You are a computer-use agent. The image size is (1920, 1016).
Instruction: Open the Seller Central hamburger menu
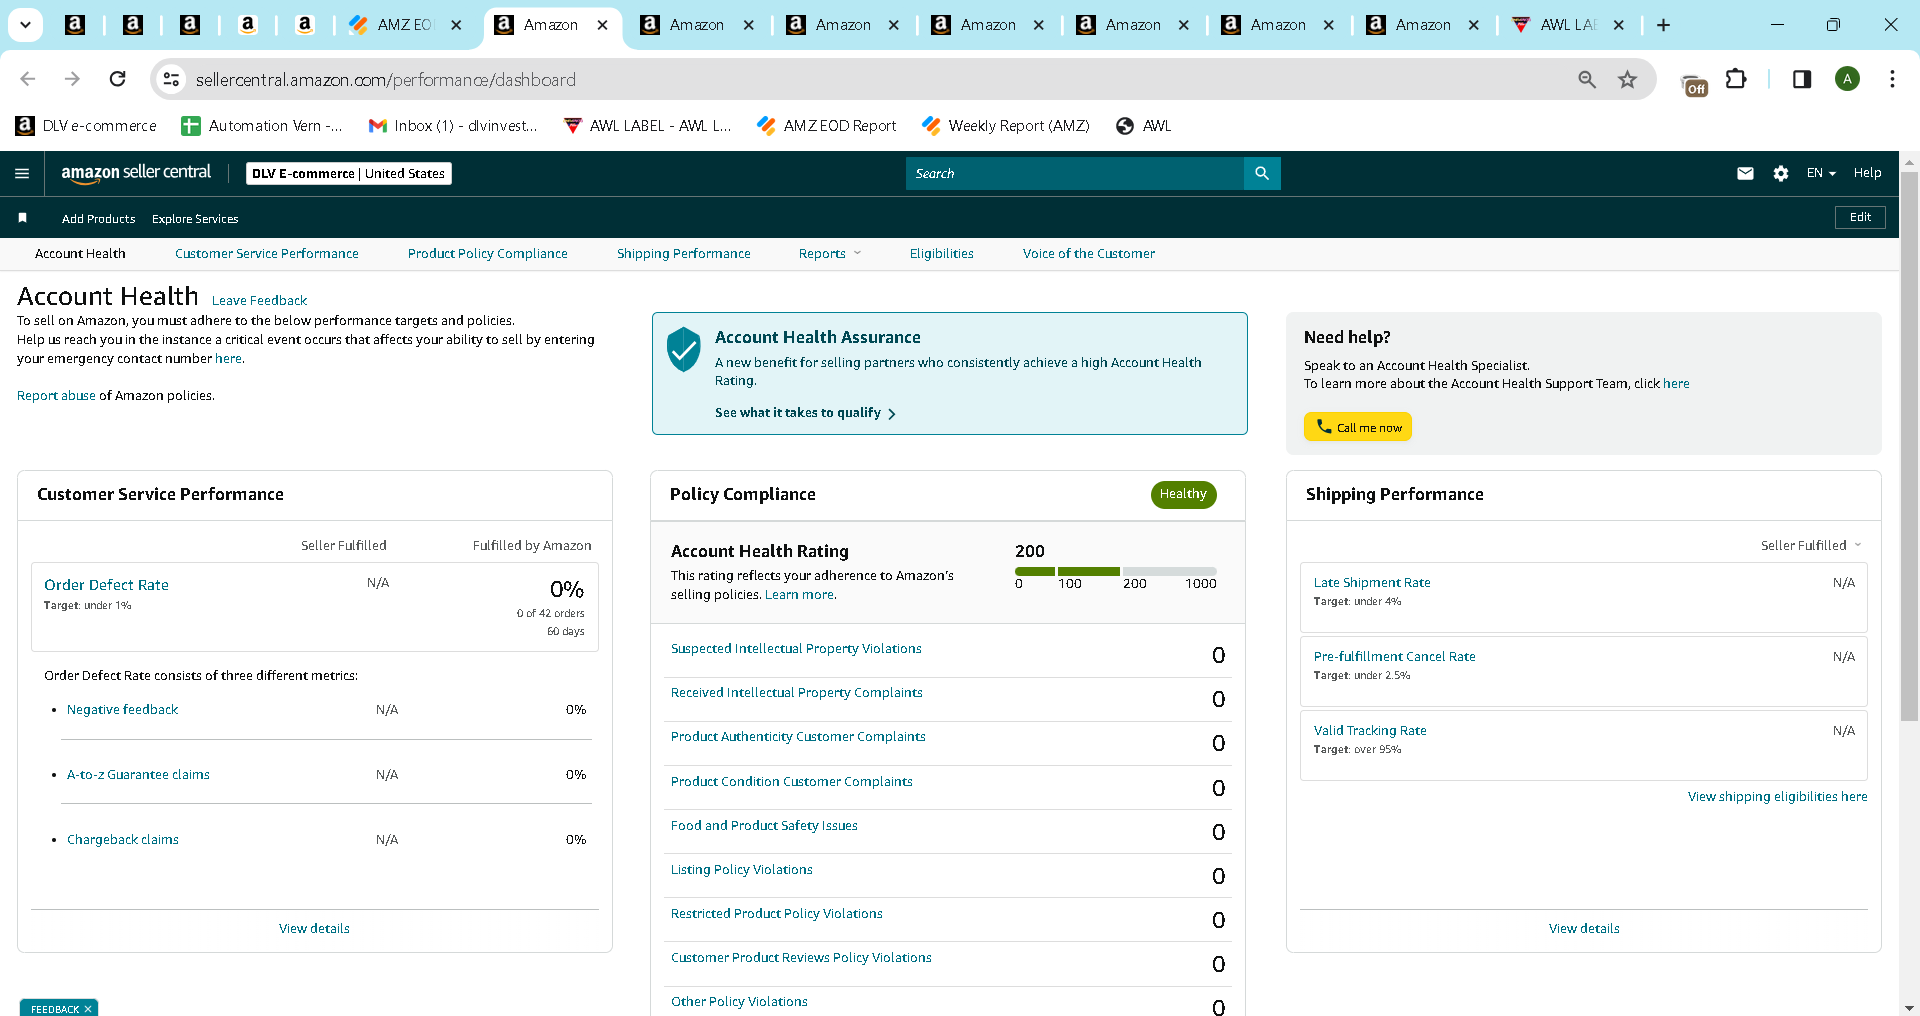coord(22,173)
